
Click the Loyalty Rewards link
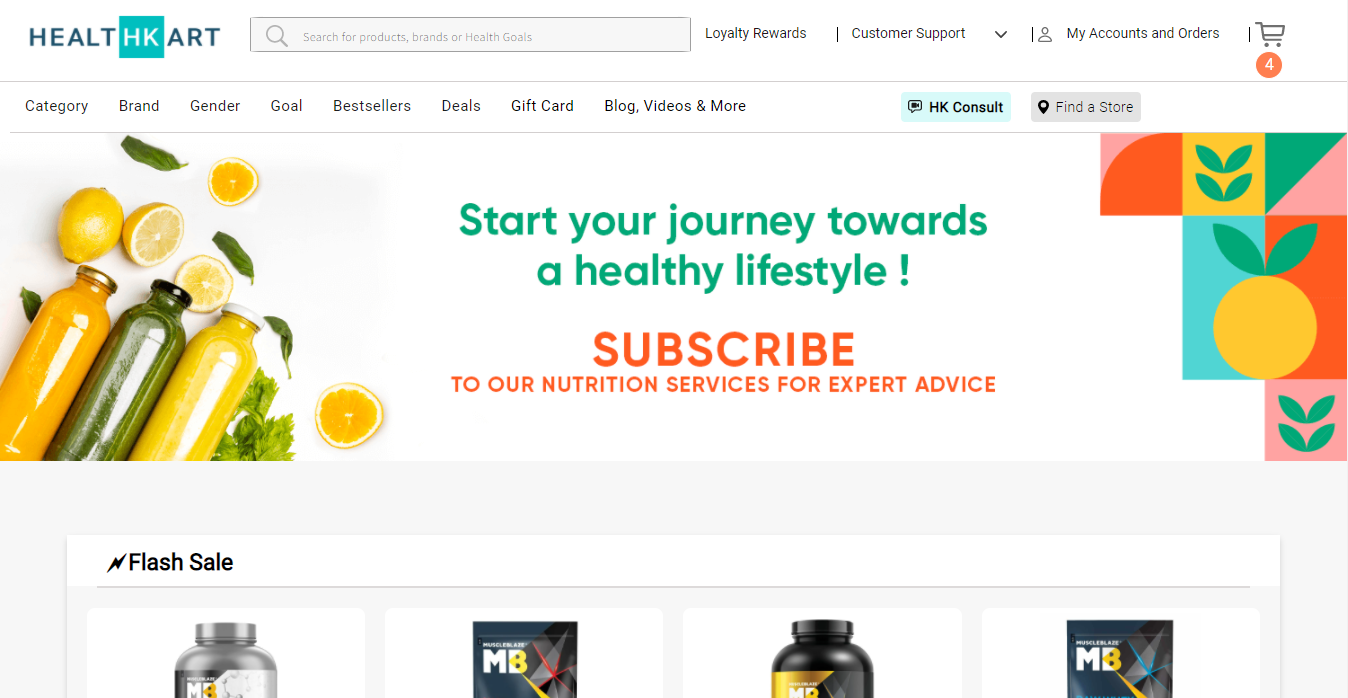click(x=755, y=33)
